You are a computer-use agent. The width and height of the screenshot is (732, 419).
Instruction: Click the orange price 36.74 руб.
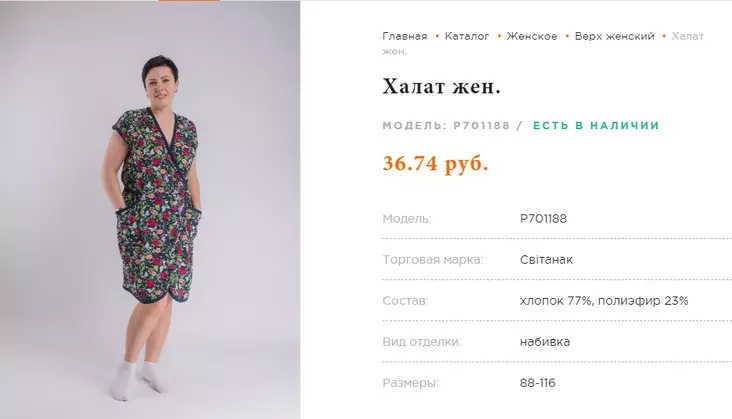point(435,163)
